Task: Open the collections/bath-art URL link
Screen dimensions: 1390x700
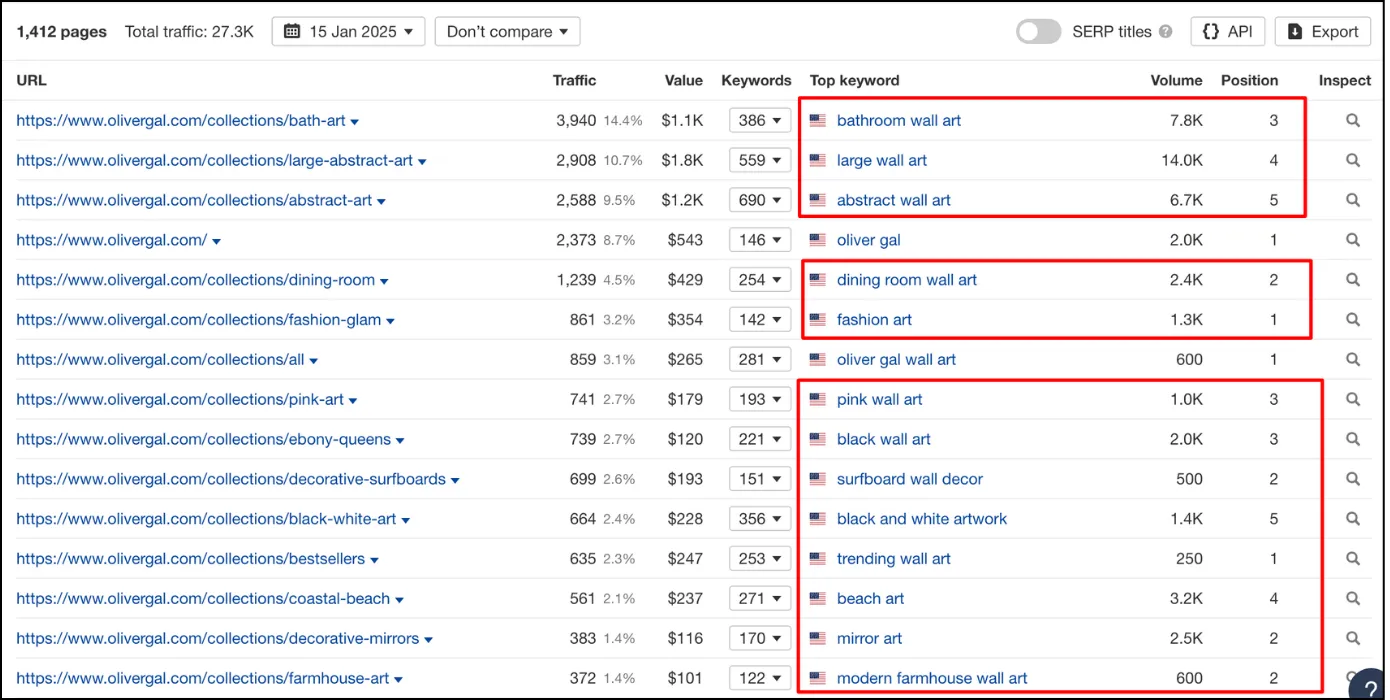Action: [x=181, y=120]
